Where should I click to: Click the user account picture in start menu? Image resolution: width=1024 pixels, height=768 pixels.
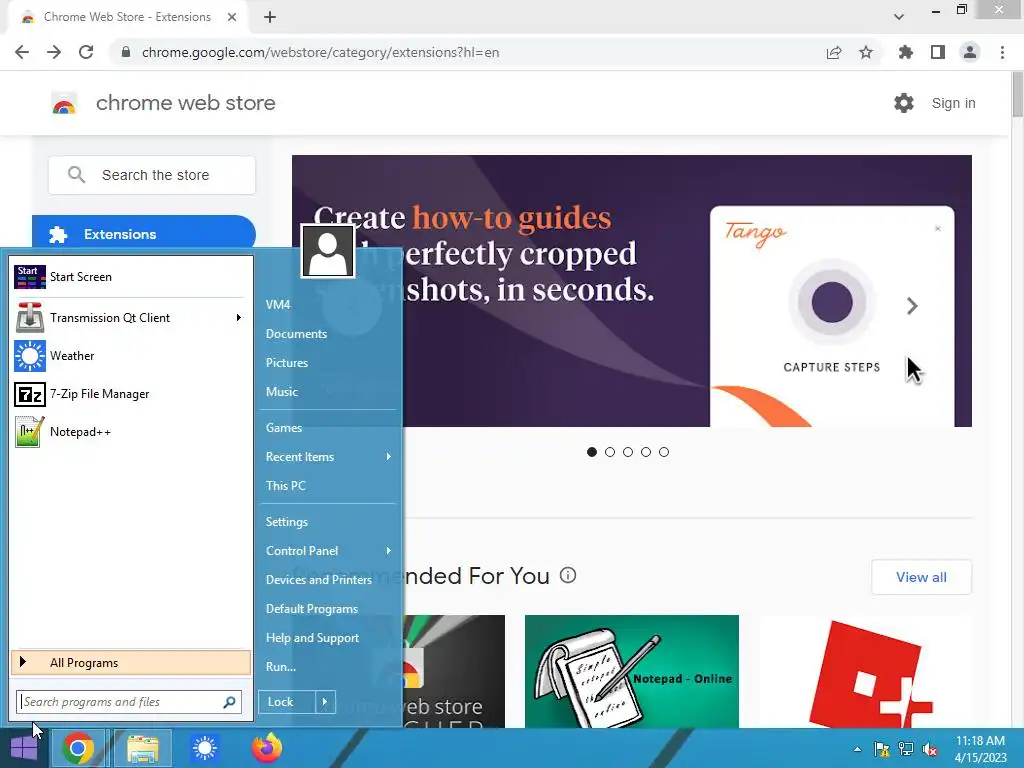(x=328, y=251)
